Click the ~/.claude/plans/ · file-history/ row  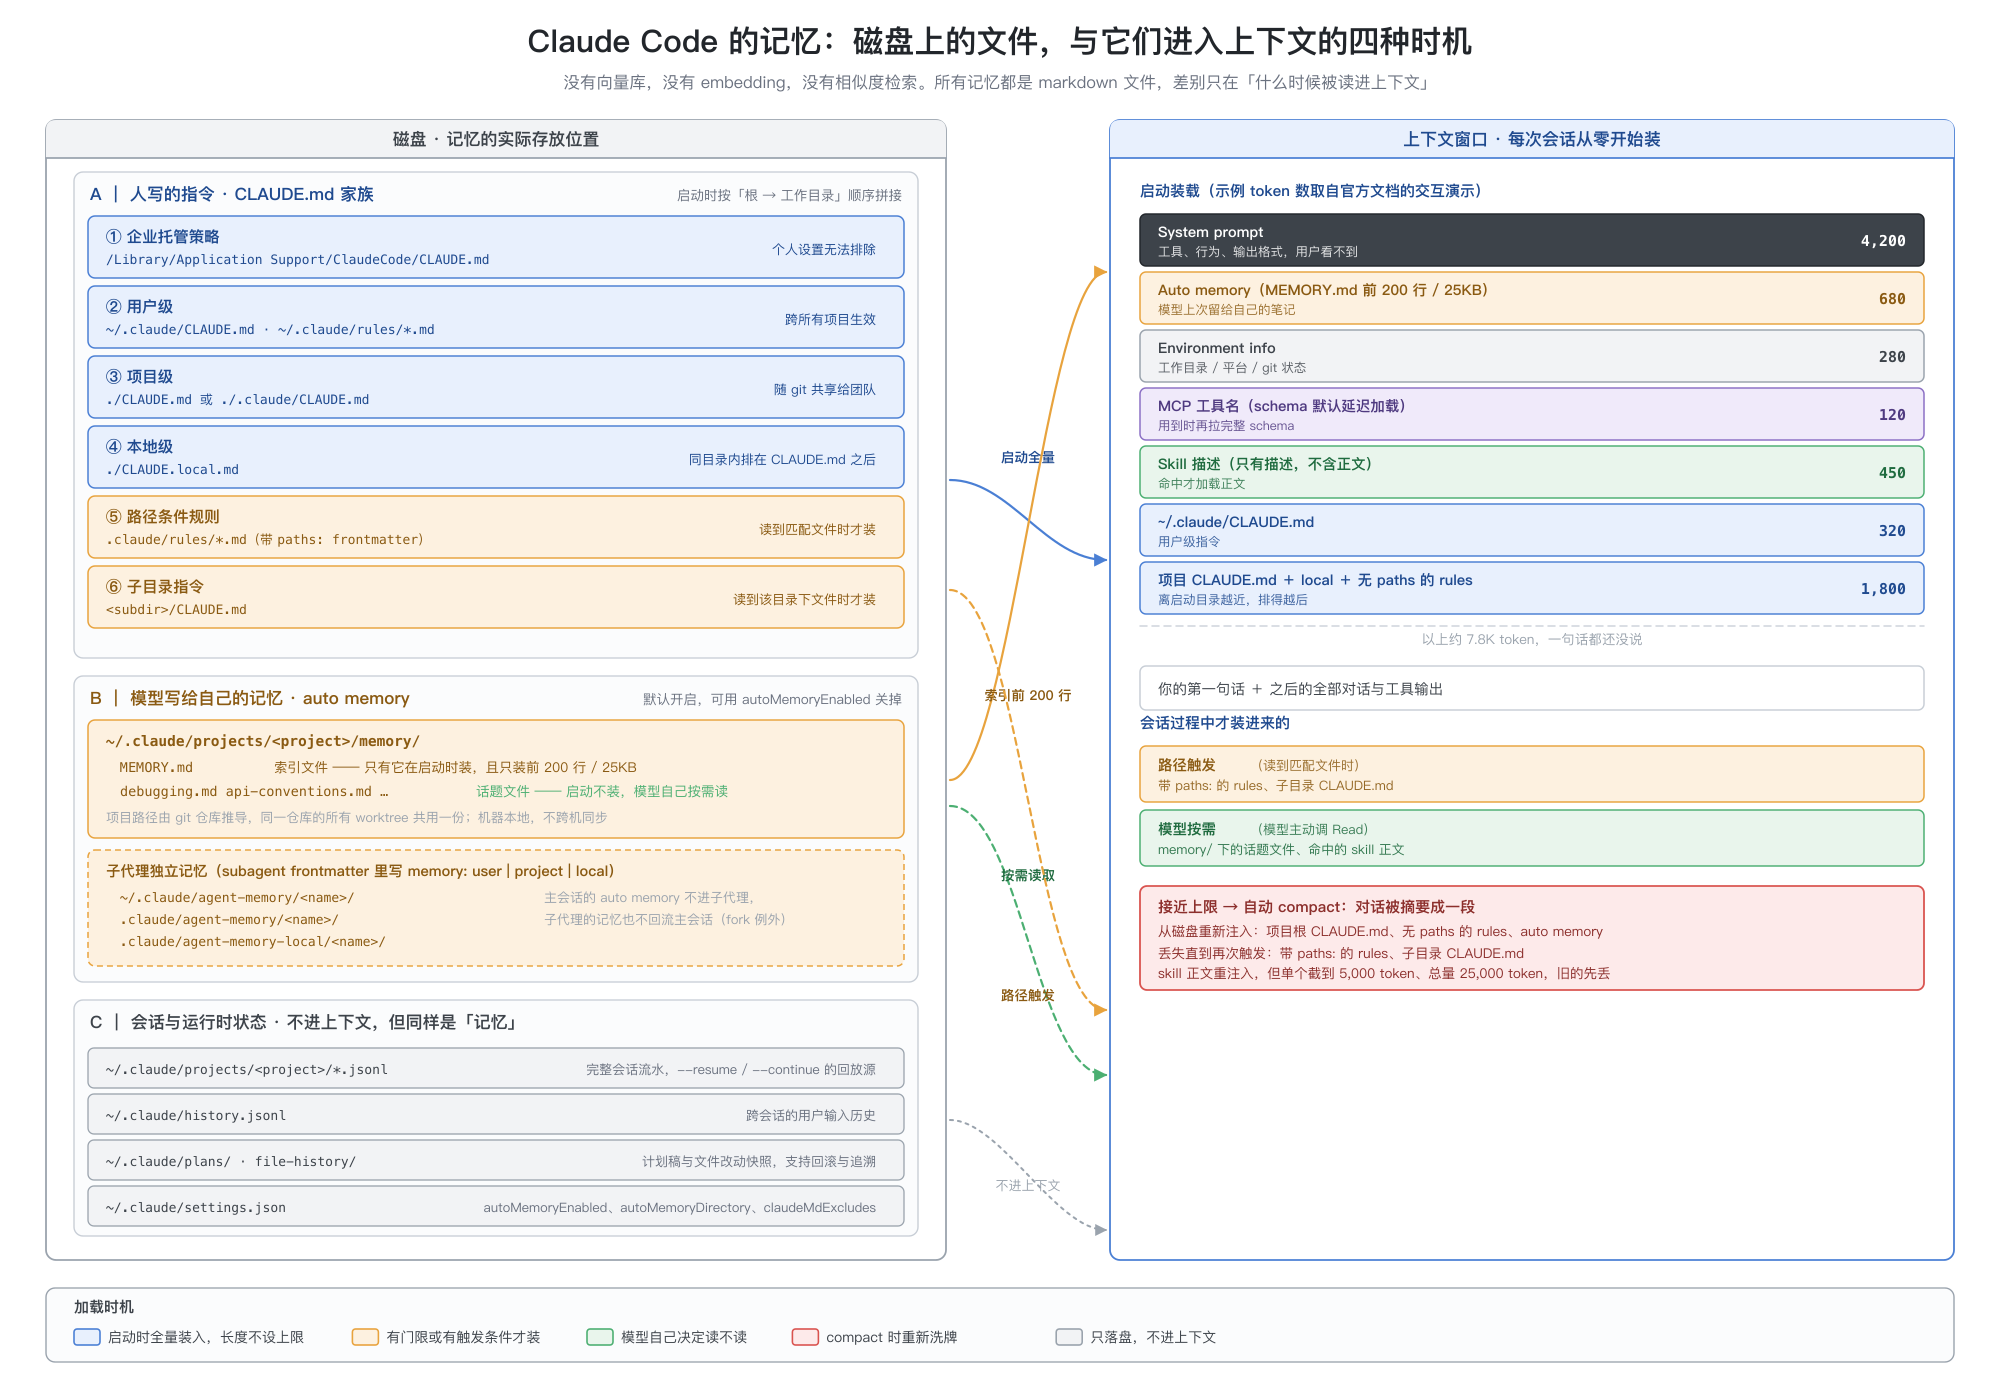(x=496, y=1160)
